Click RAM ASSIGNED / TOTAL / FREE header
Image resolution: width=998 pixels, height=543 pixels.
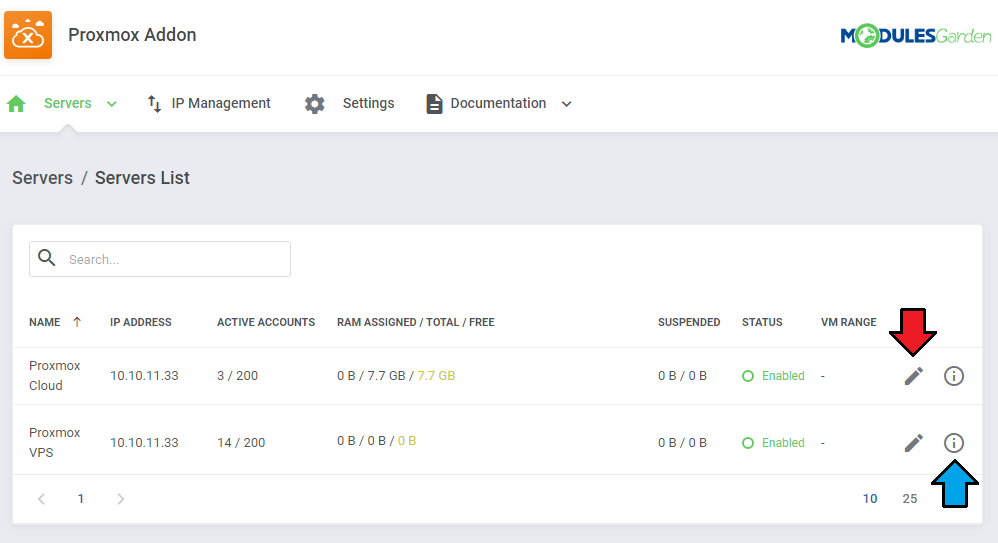pos(416,322)
